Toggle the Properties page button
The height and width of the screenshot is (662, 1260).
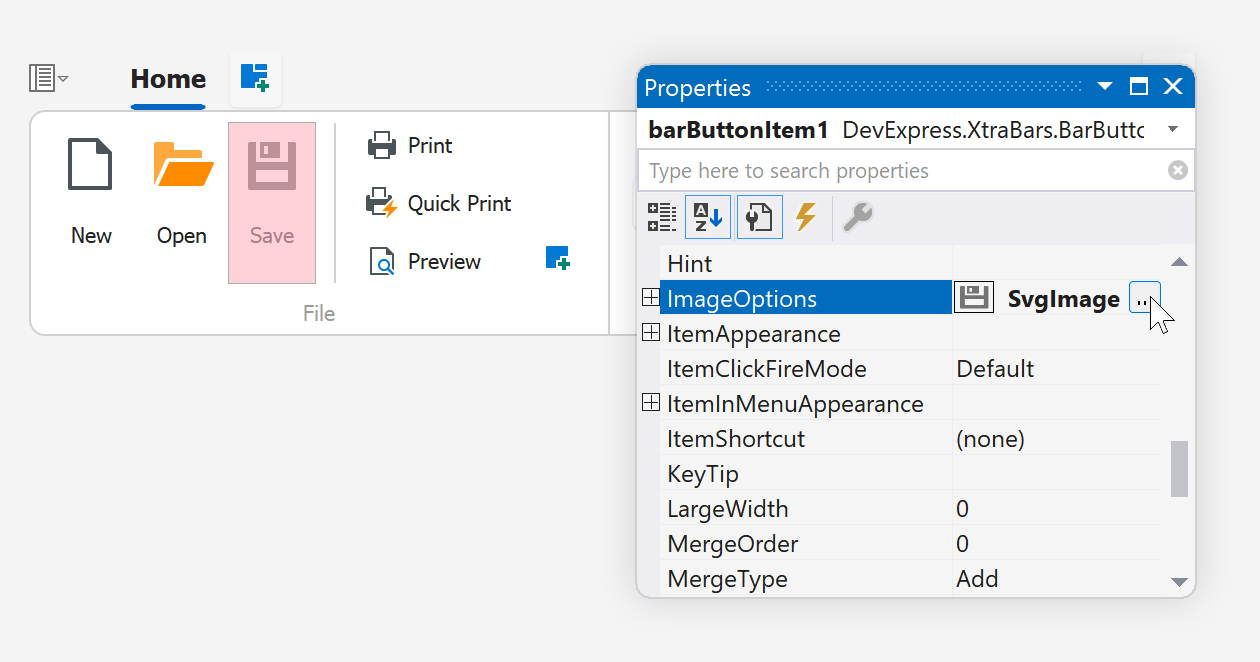coord(759,217)
